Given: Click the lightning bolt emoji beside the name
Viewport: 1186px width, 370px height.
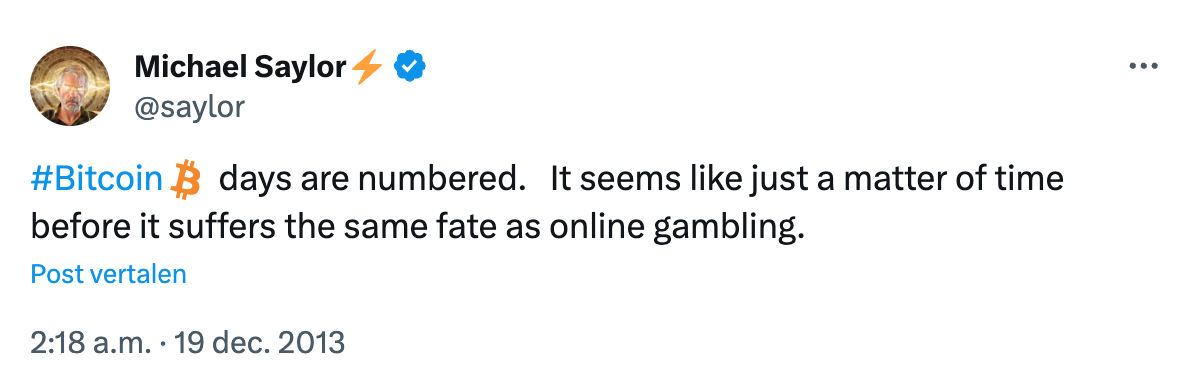Looking at the screenshot, I should coord(368,67).
